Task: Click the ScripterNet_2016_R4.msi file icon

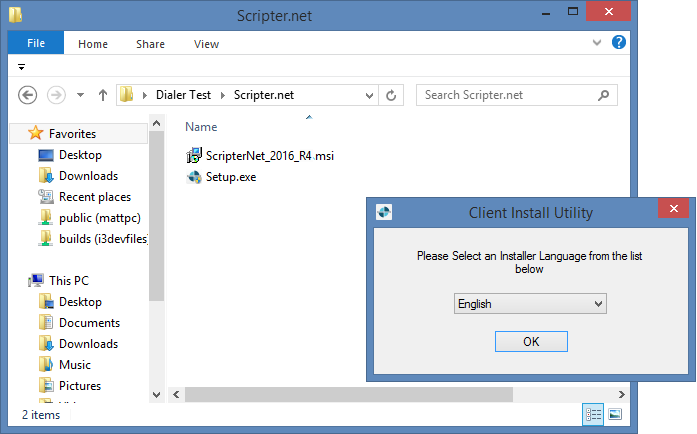Action: [x=195, y=156]
